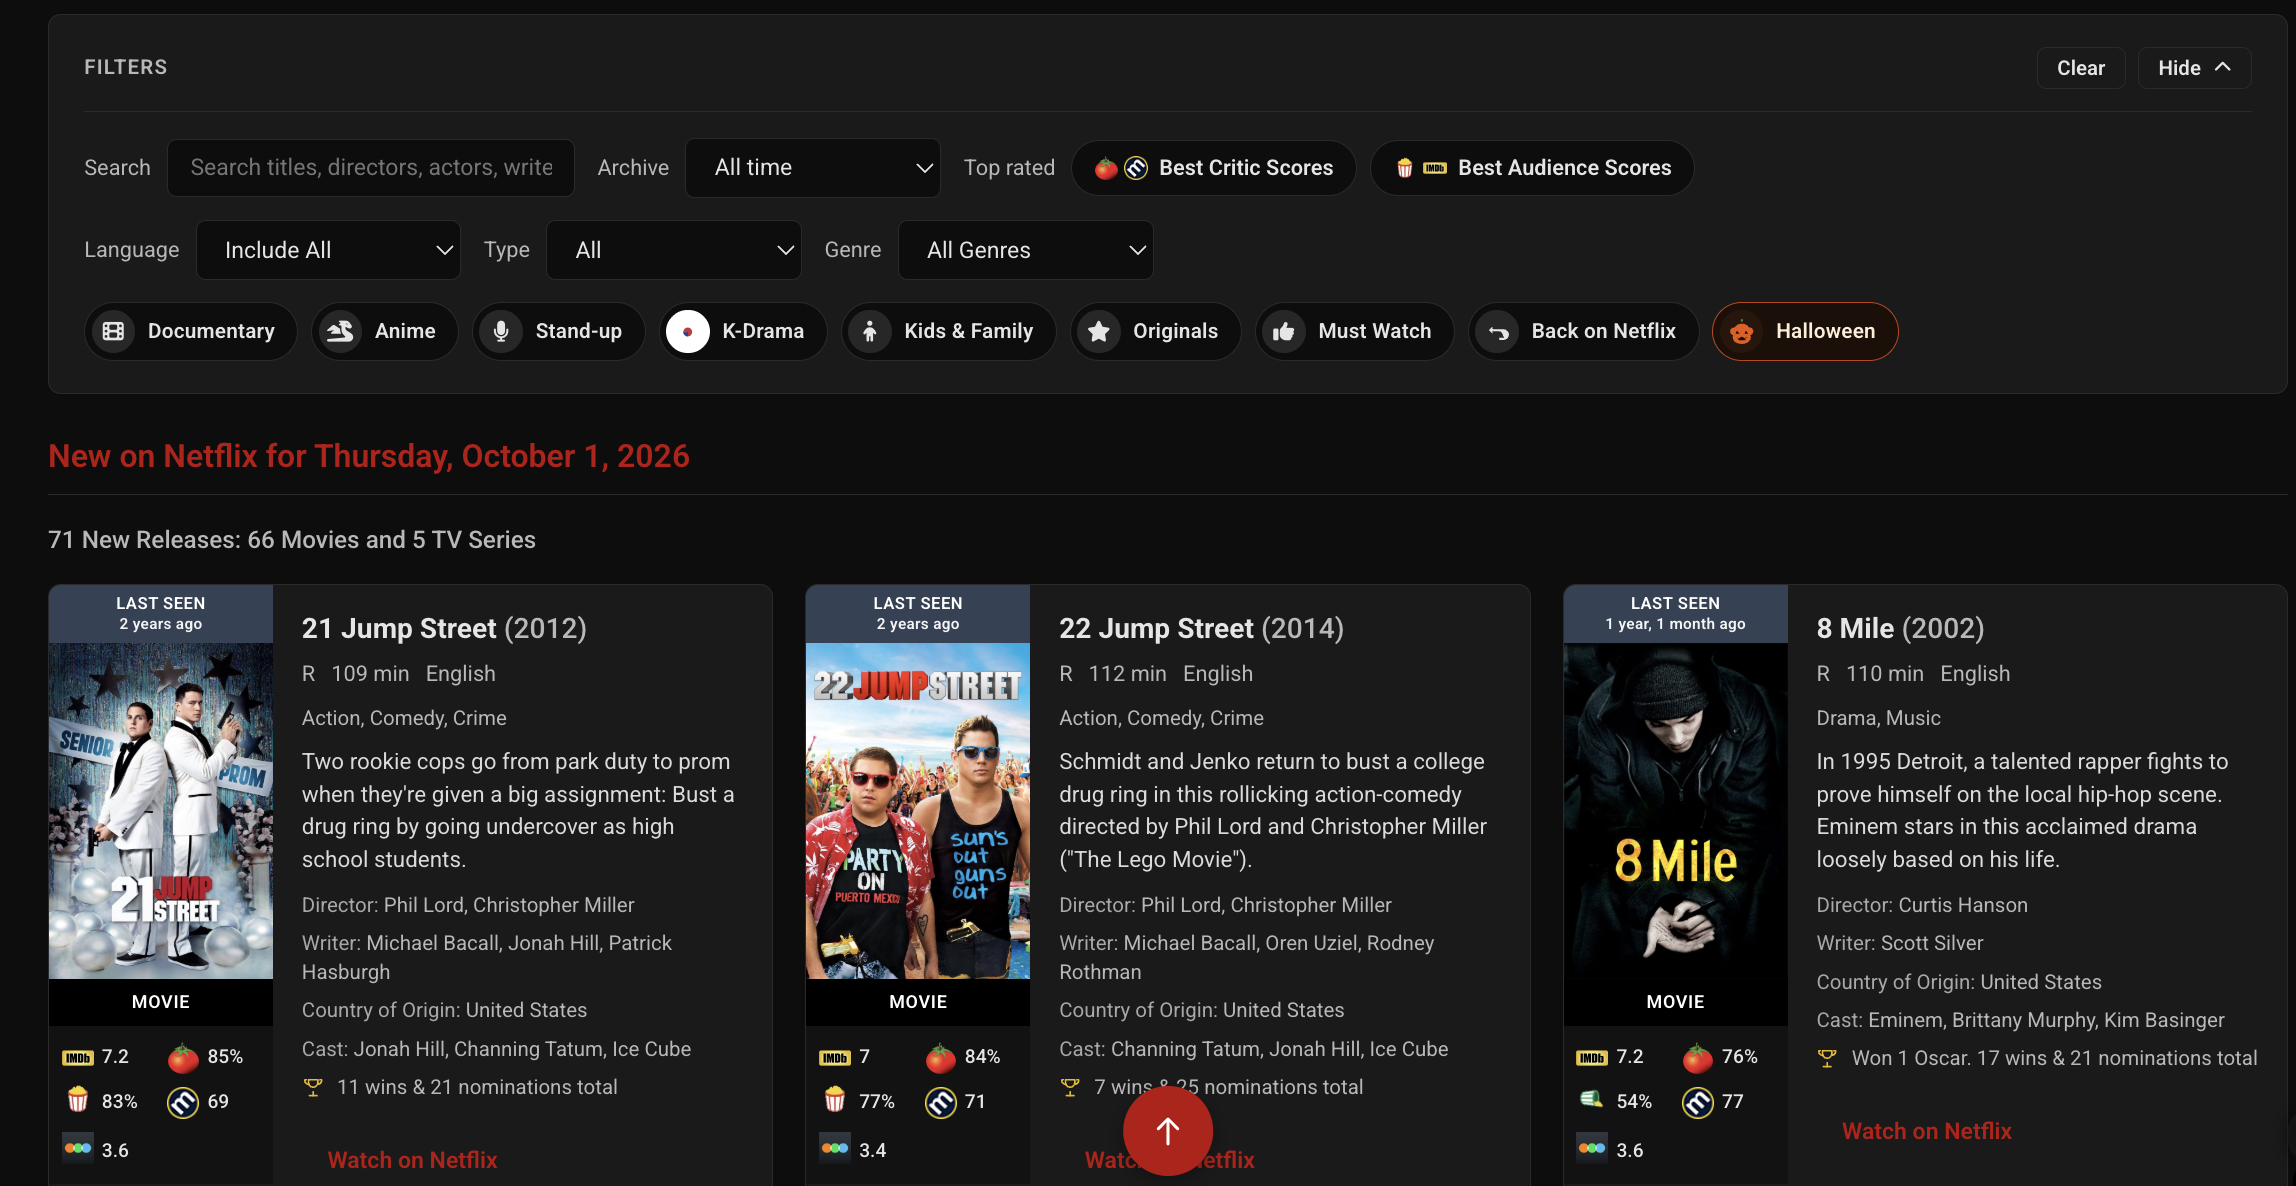Click Rotten Tomatoes icon for 21 Jump Street
This screenshot has width=2296, height=1186.
click(183, 1057)
